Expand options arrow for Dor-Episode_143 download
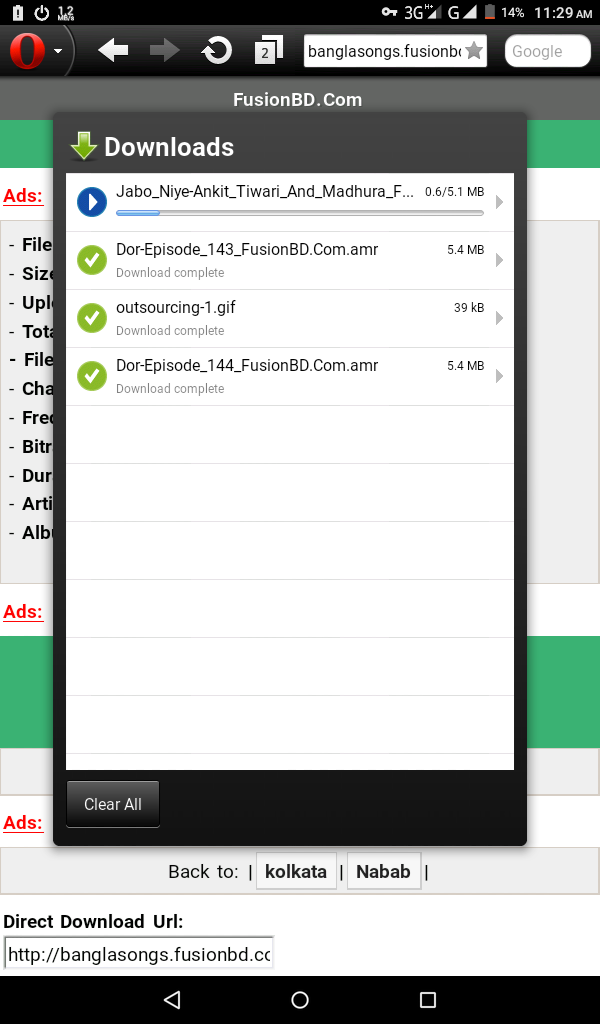 tap(499, 260)
